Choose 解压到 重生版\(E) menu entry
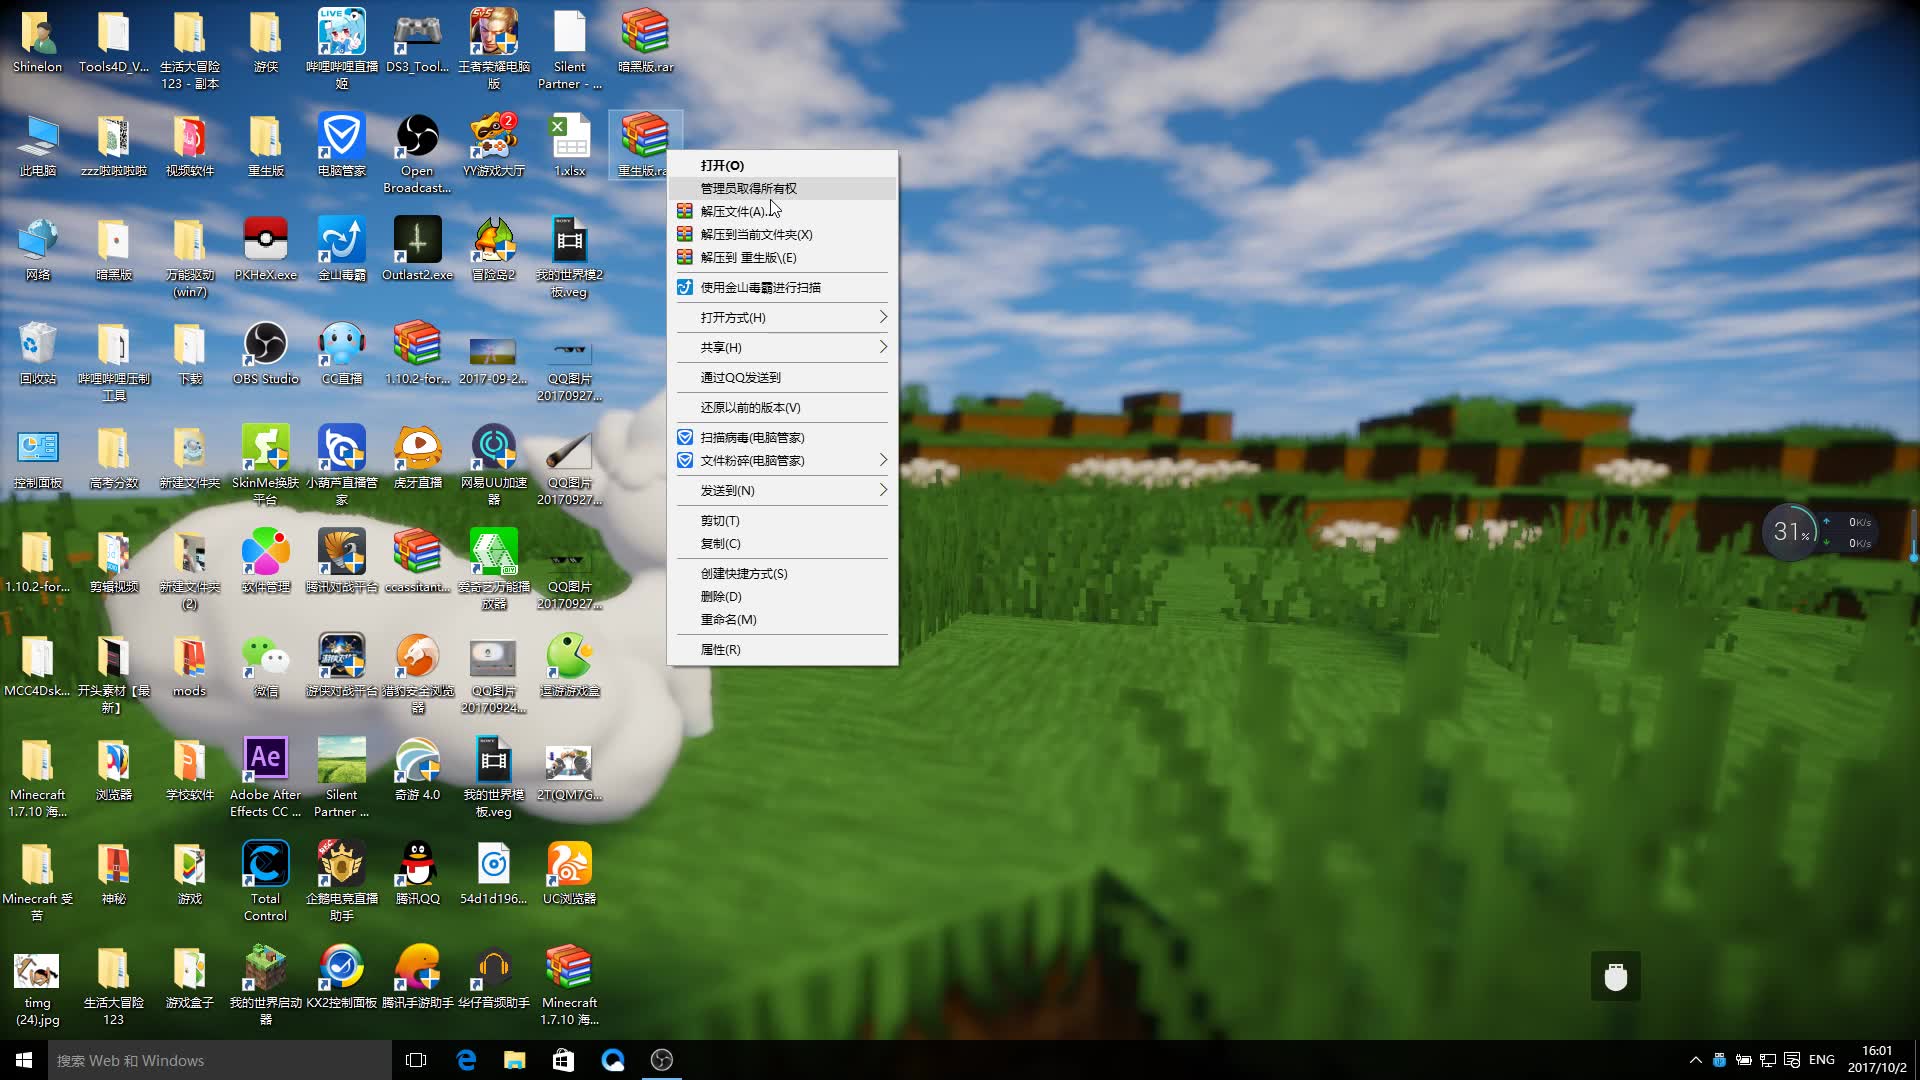This screenshot has width=1920, height=1080. [782, 257]
